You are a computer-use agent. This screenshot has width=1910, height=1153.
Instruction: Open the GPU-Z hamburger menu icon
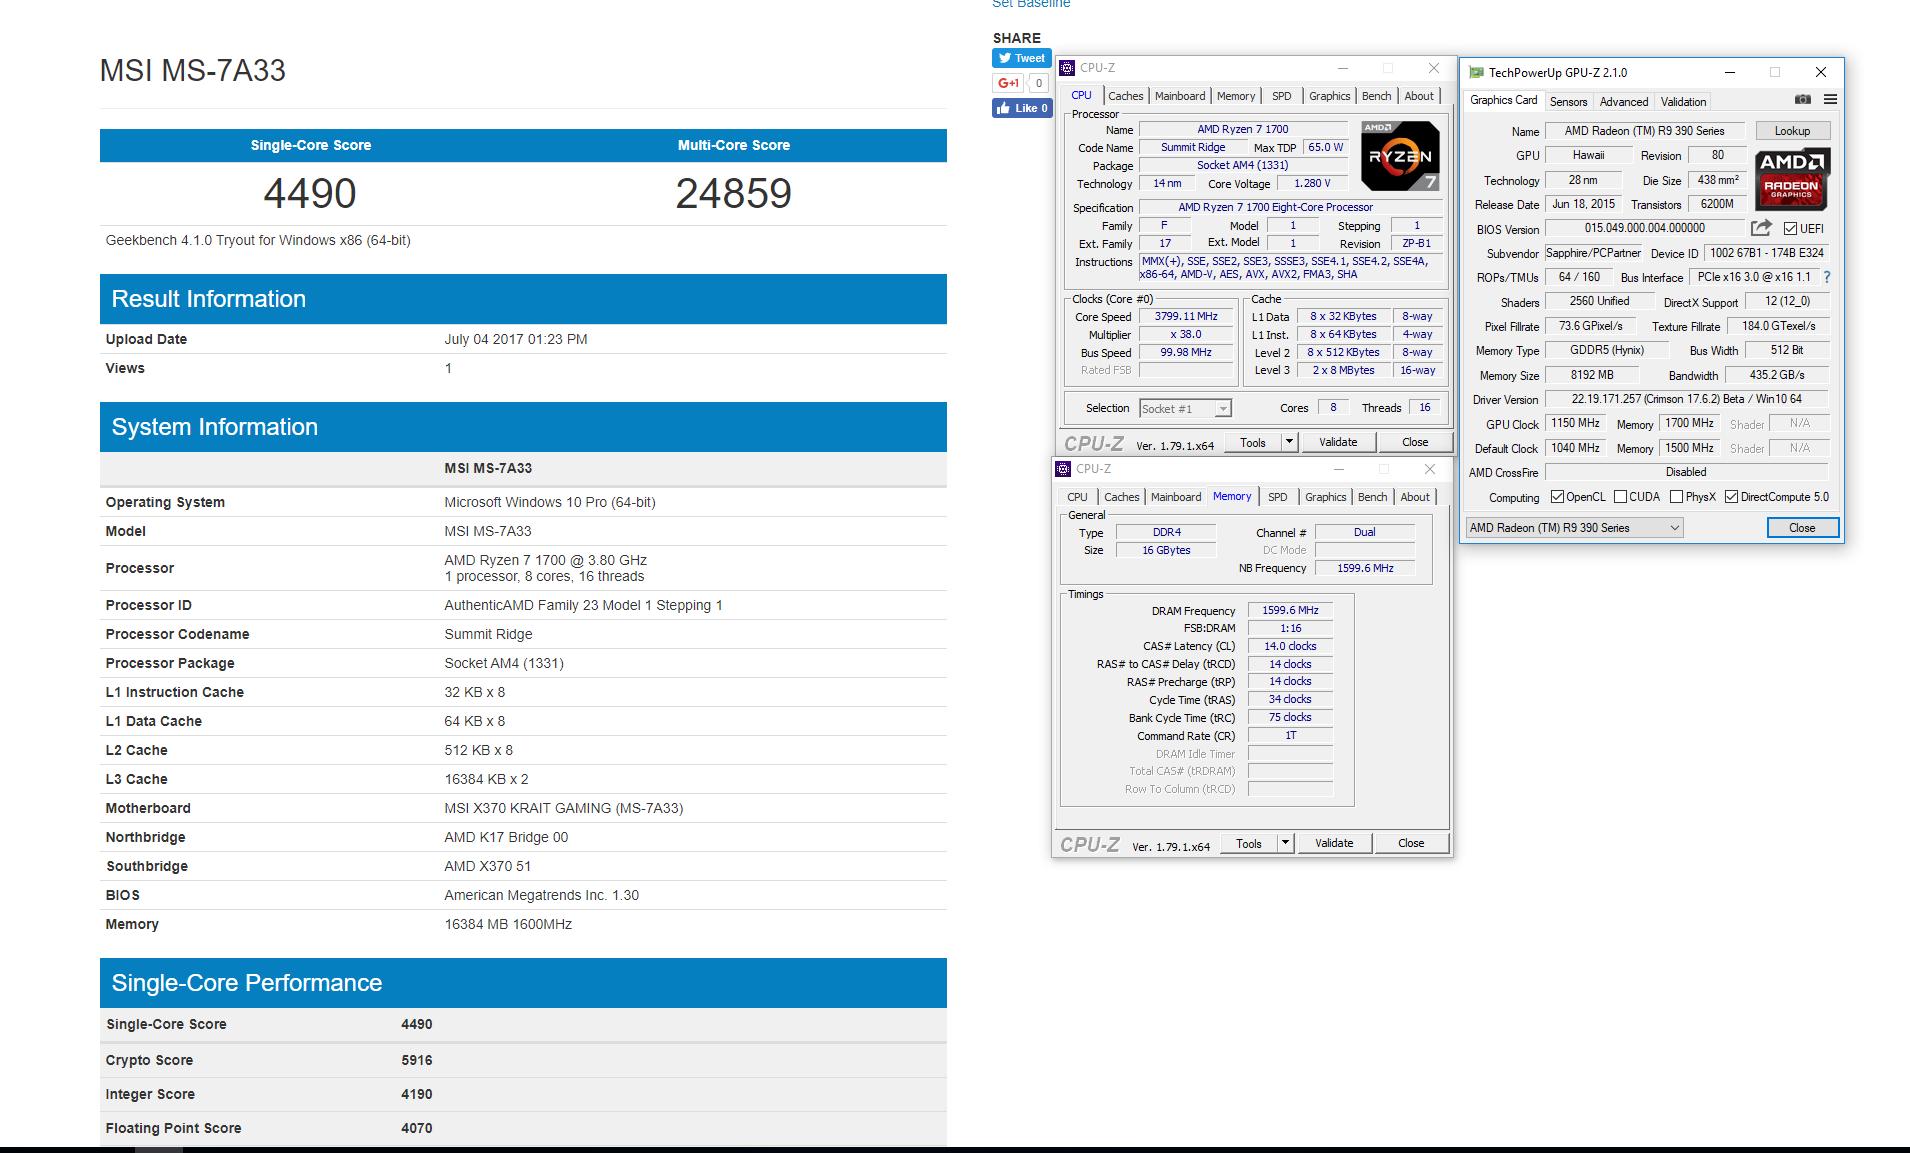tap(1830, 100)
